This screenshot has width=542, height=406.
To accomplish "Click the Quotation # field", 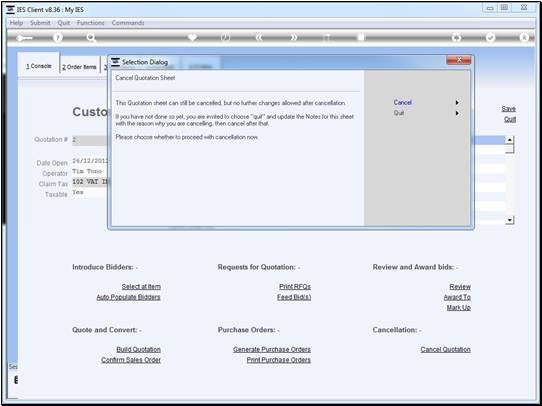I will click(x=90, y=140).
